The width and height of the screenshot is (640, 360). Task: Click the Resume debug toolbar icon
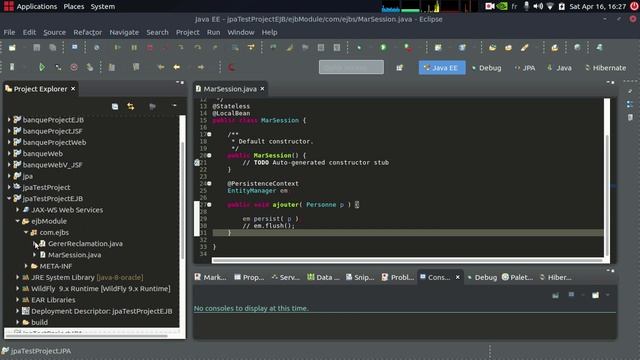click(x=118, y=48)
